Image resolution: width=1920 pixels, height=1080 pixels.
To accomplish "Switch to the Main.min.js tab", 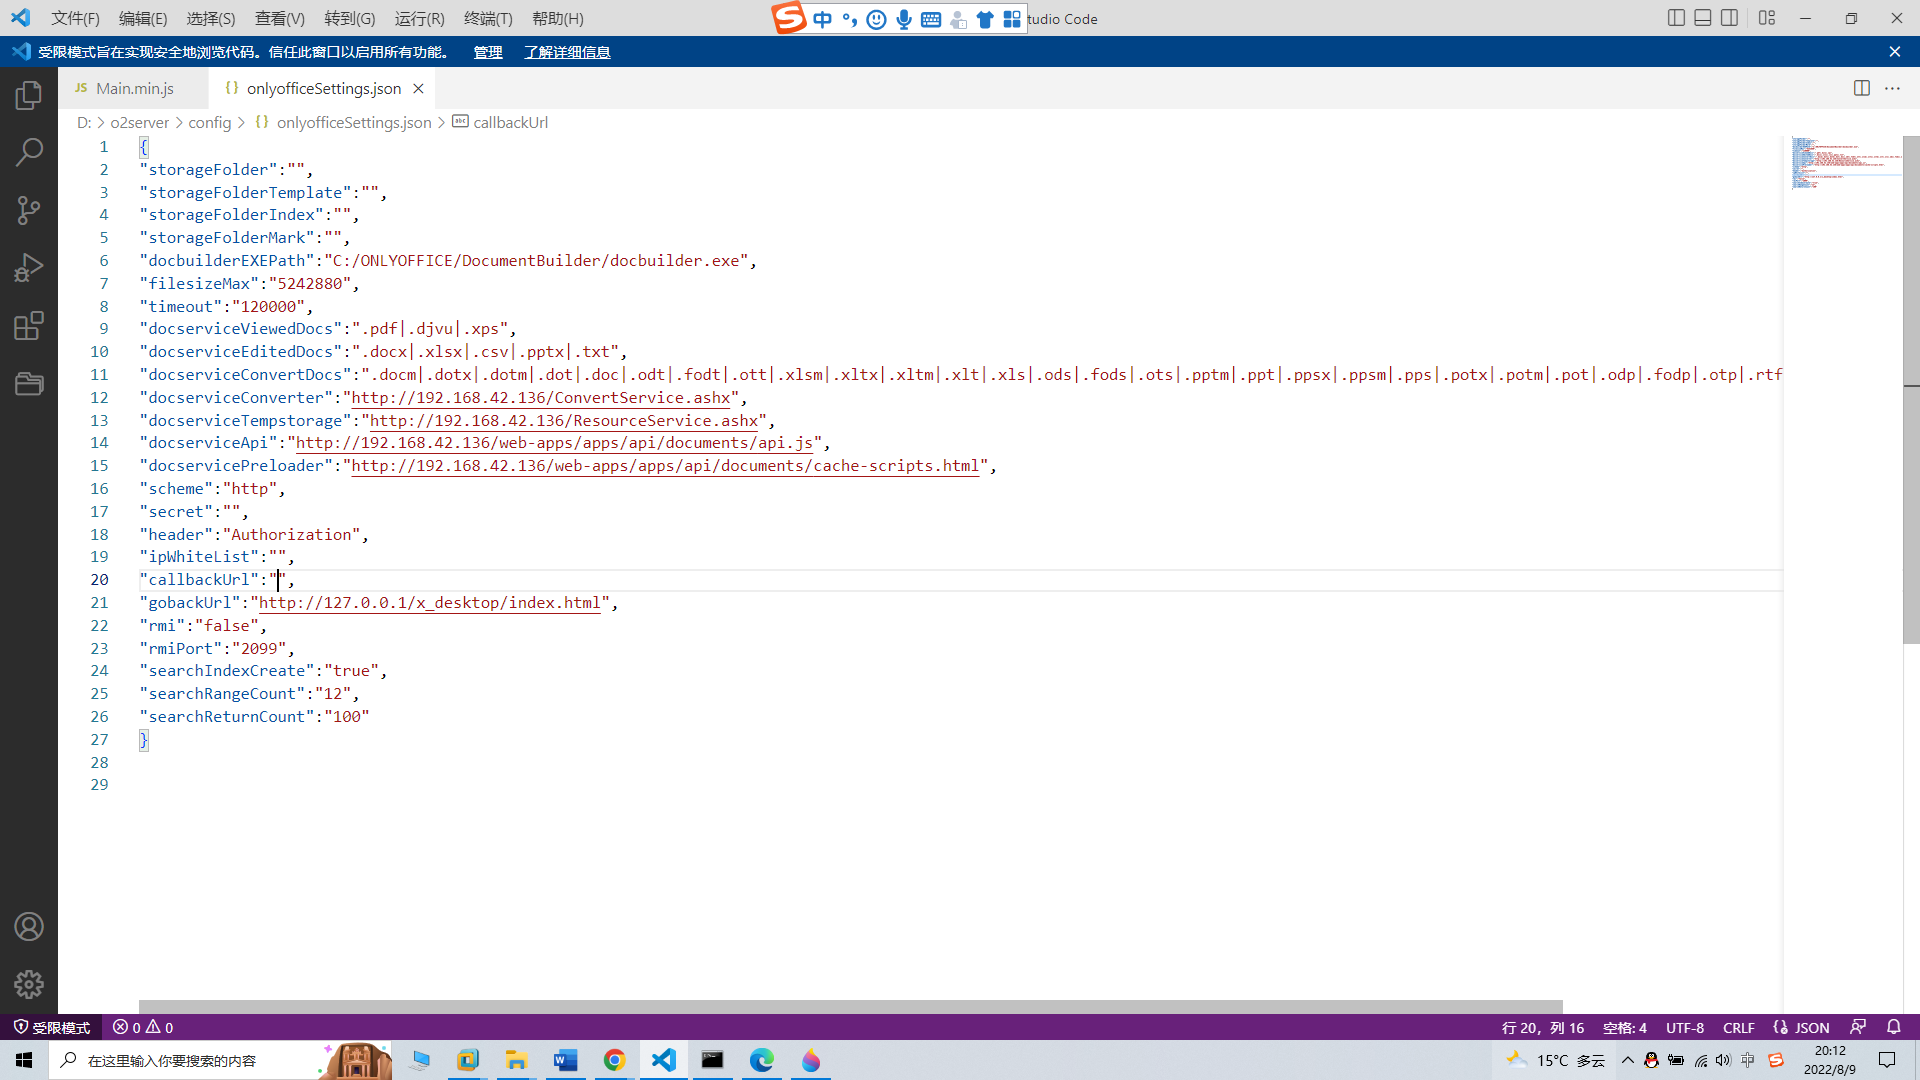I will pyautogui.click(x=134, y=88).
